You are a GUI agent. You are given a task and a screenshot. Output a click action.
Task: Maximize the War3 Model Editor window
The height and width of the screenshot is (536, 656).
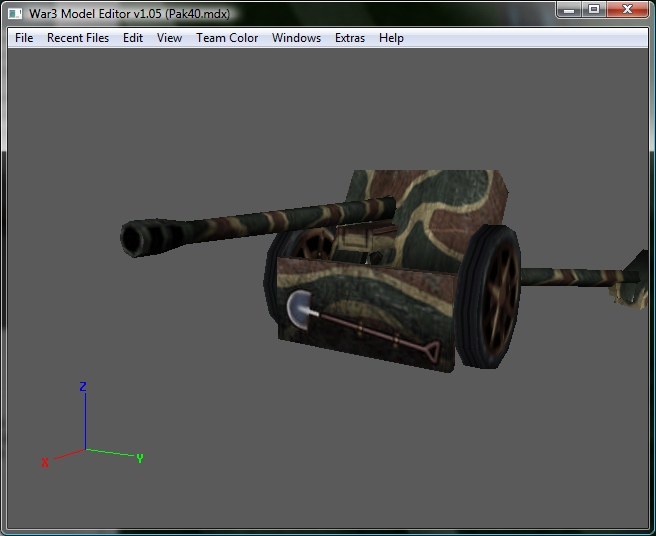point(594,10)
